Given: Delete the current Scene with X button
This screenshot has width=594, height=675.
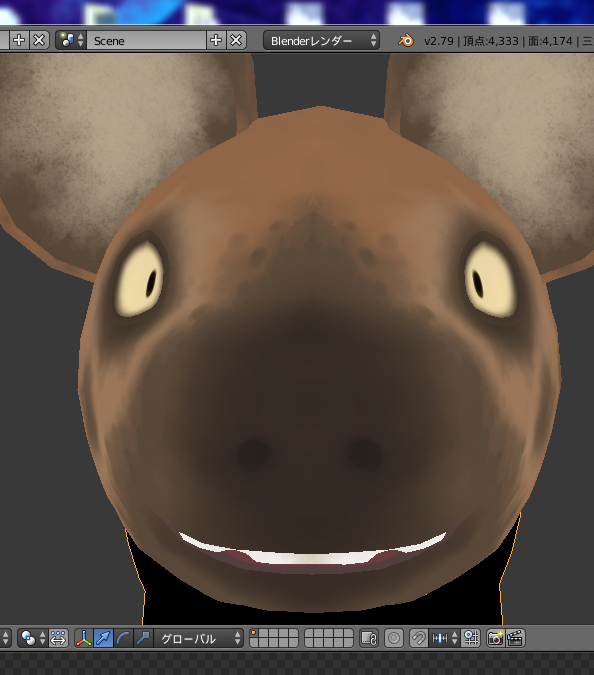Looking at the screenshot, I should [236, 40].
